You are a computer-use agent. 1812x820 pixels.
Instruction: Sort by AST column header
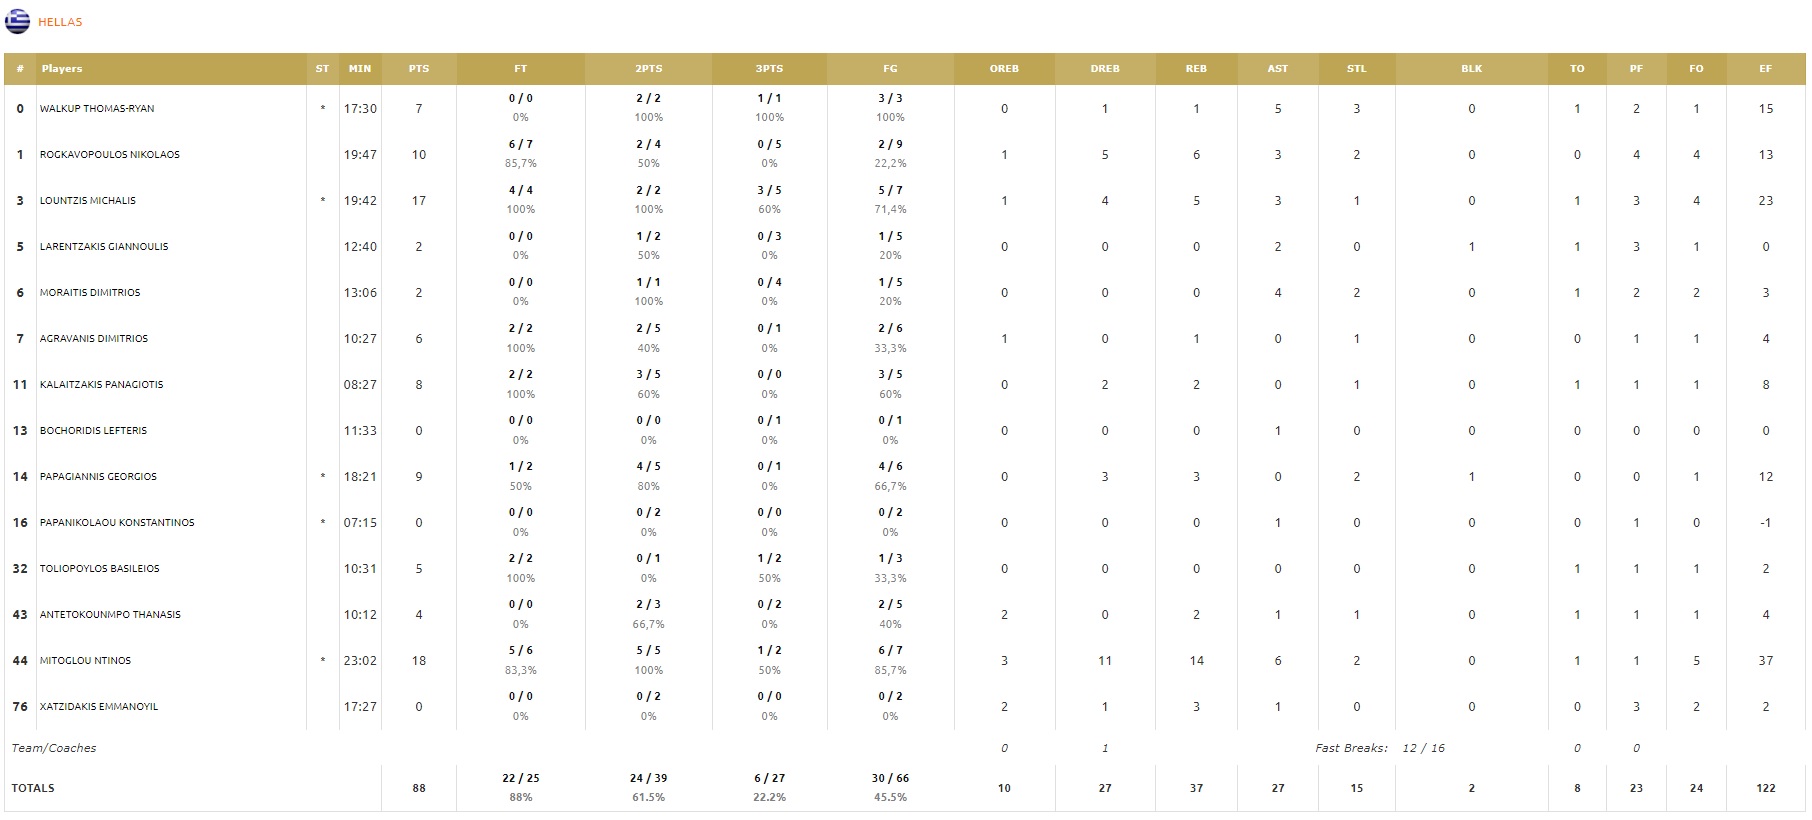1278,69
